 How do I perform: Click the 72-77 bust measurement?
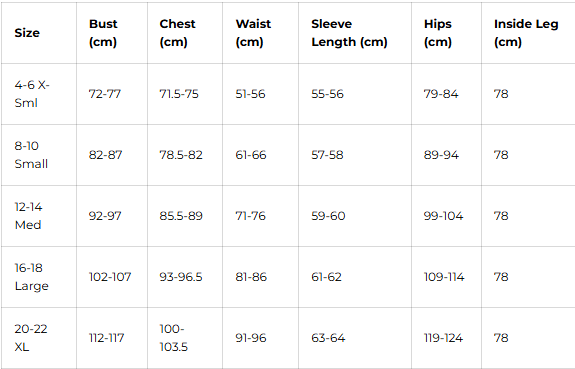point(105,94)
